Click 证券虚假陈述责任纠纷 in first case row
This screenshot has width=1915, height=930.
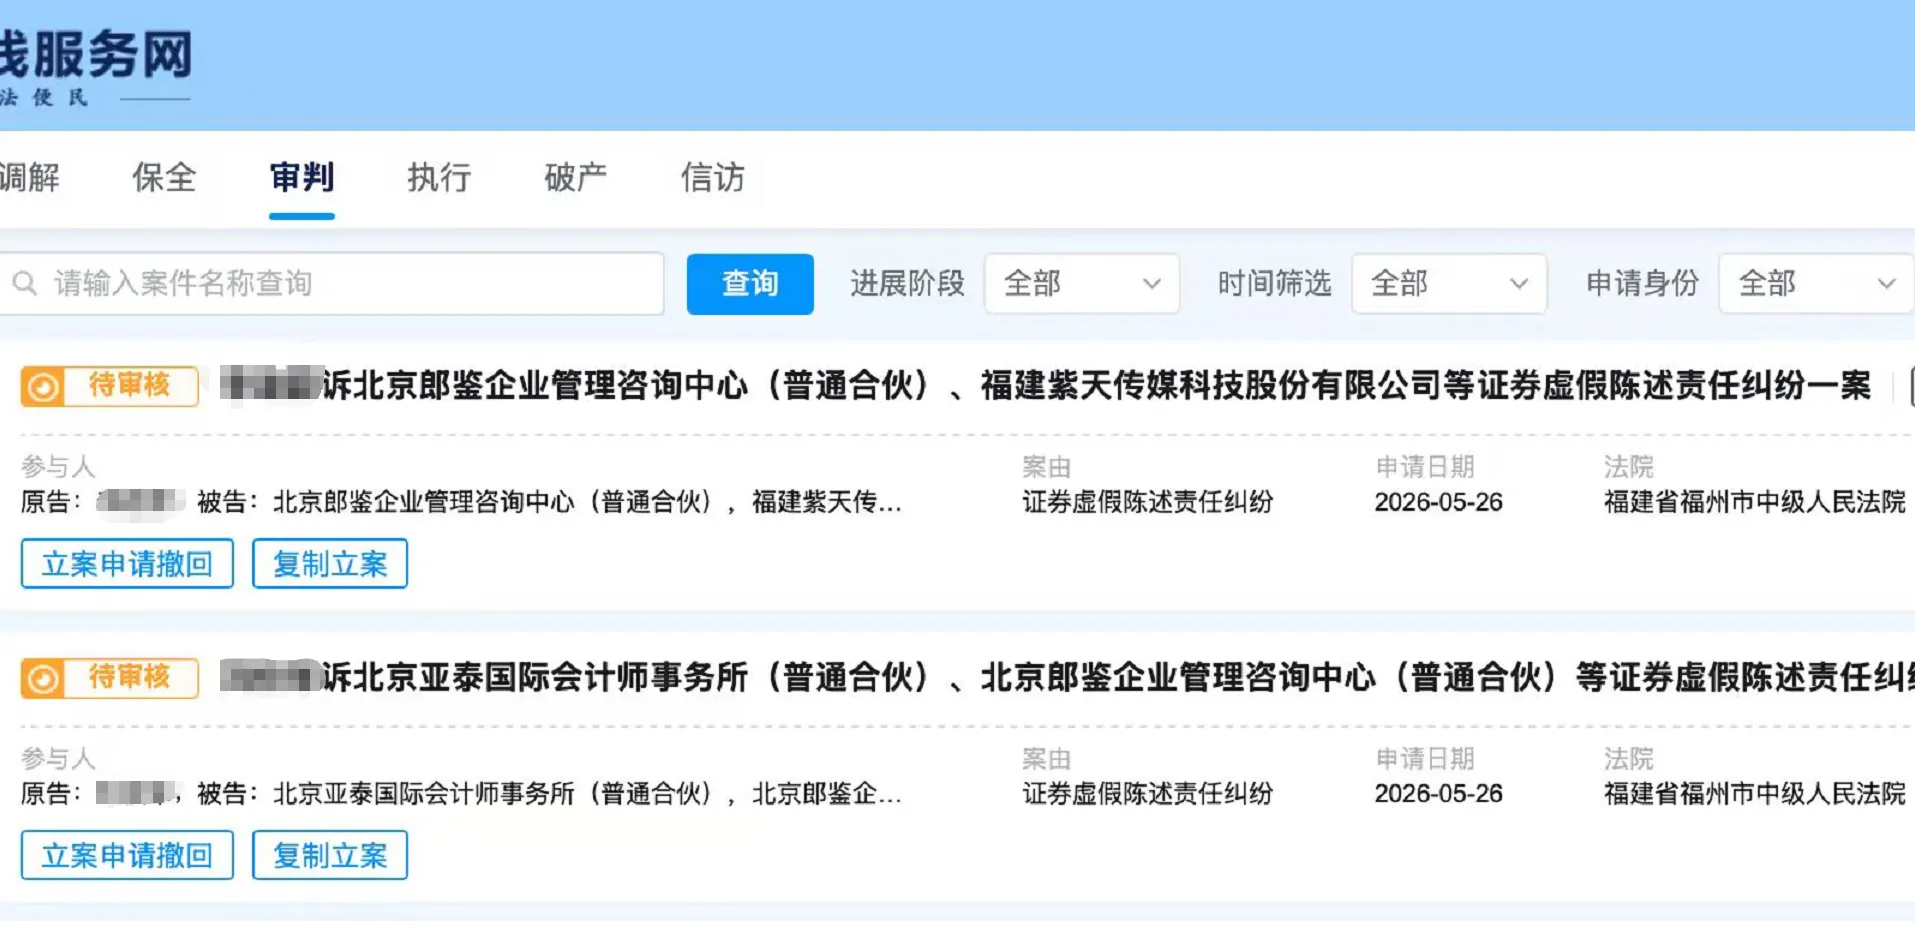(1147, 502)
